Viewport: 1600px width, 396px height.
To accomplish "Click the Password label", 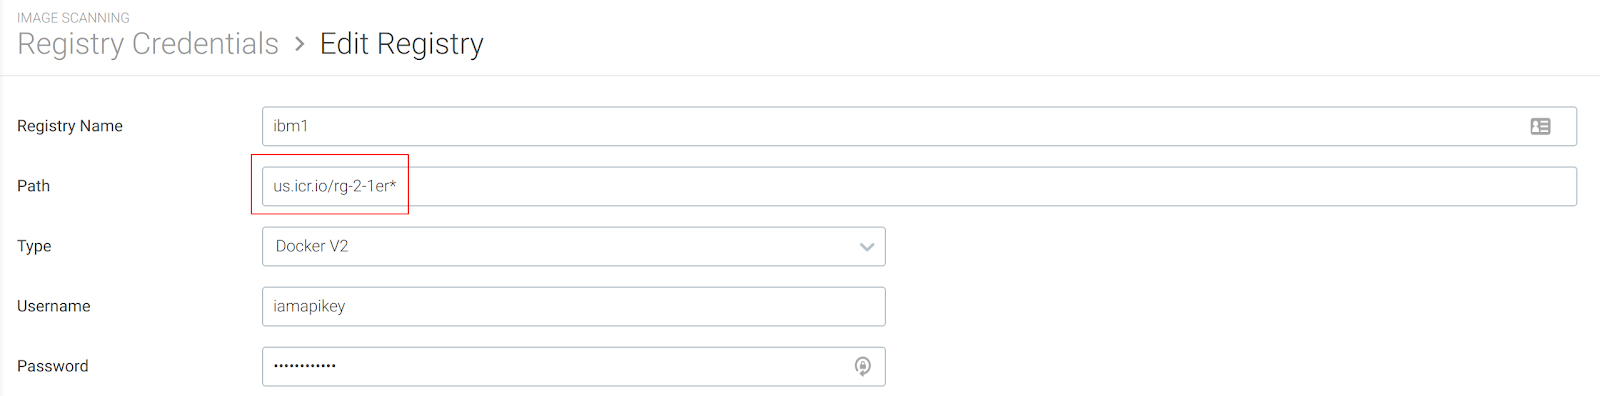I will pyautogui.click(x=53, y=366).
